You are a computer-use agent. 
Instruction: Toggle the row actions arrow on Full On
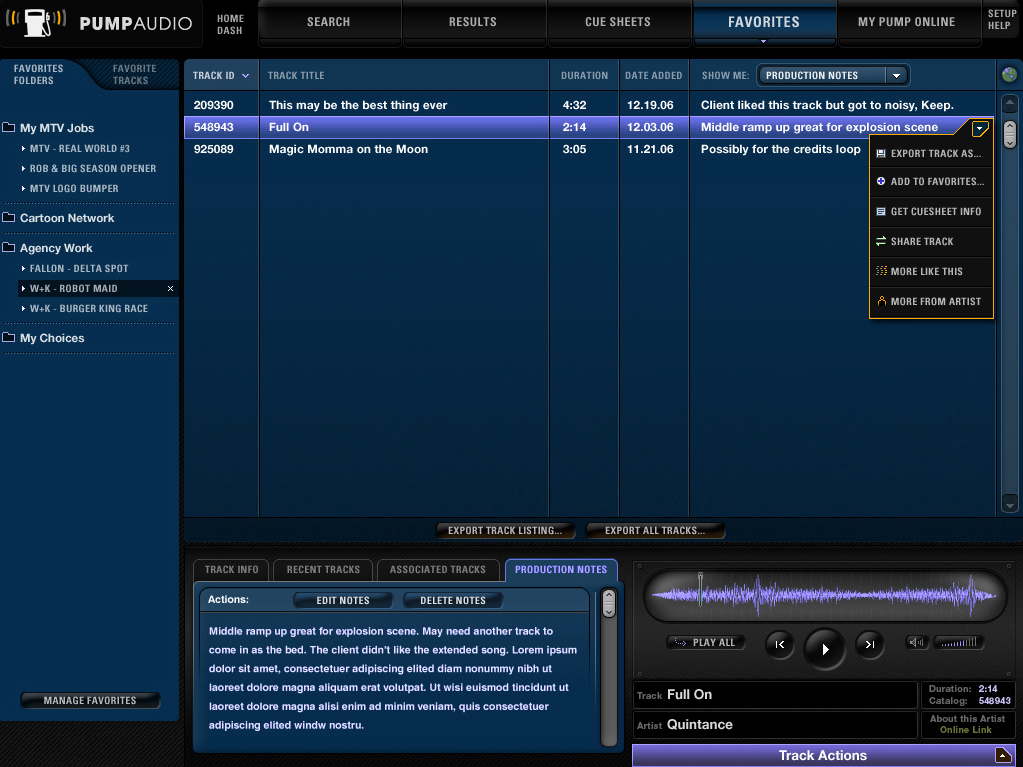pyautogui.click(x=979, y=128)
